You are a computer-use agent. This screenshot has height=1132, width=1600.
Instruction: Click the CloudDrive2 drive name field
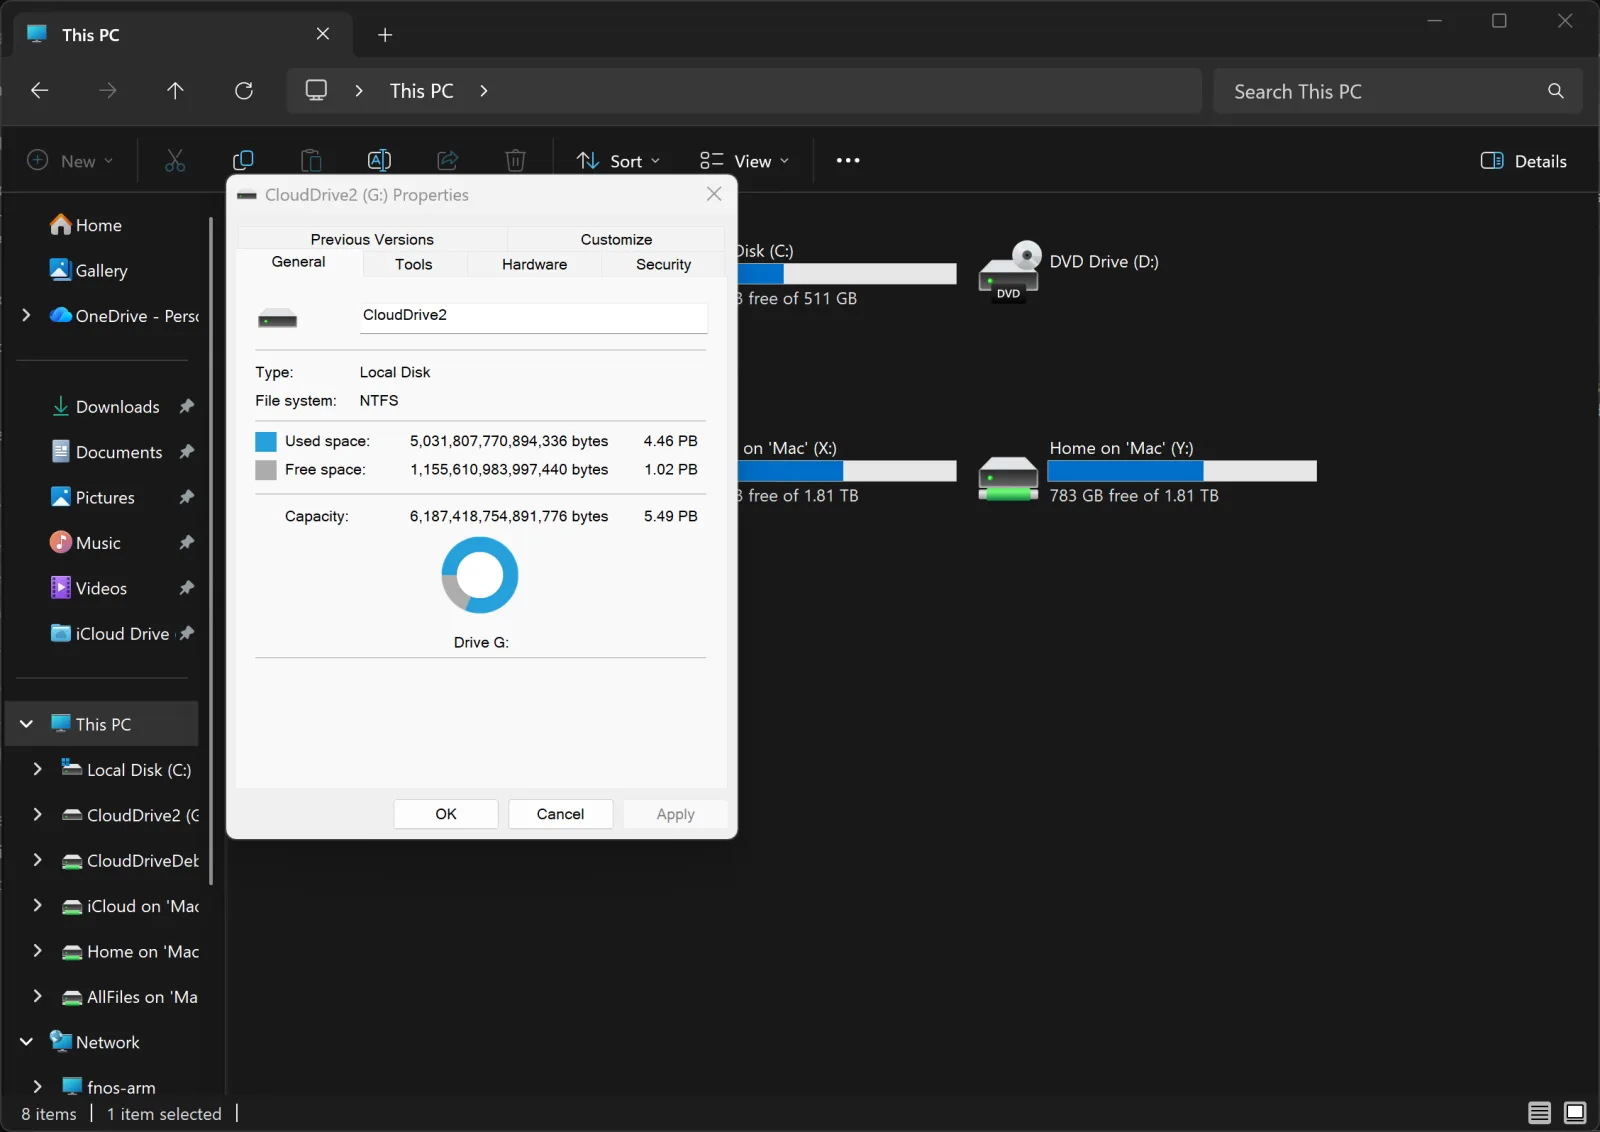click(x=534, y=316)
